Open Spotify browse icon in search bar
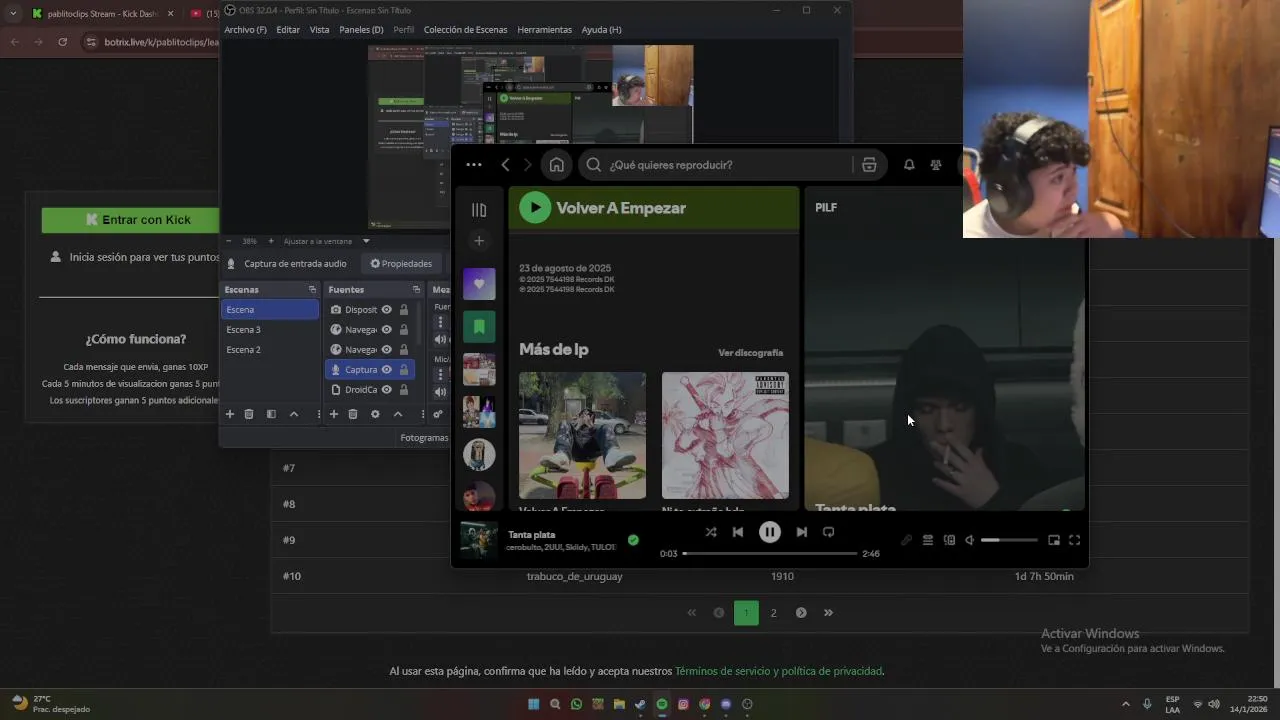The height and width of the screenshot is (720, 1280). pos(869,165)
